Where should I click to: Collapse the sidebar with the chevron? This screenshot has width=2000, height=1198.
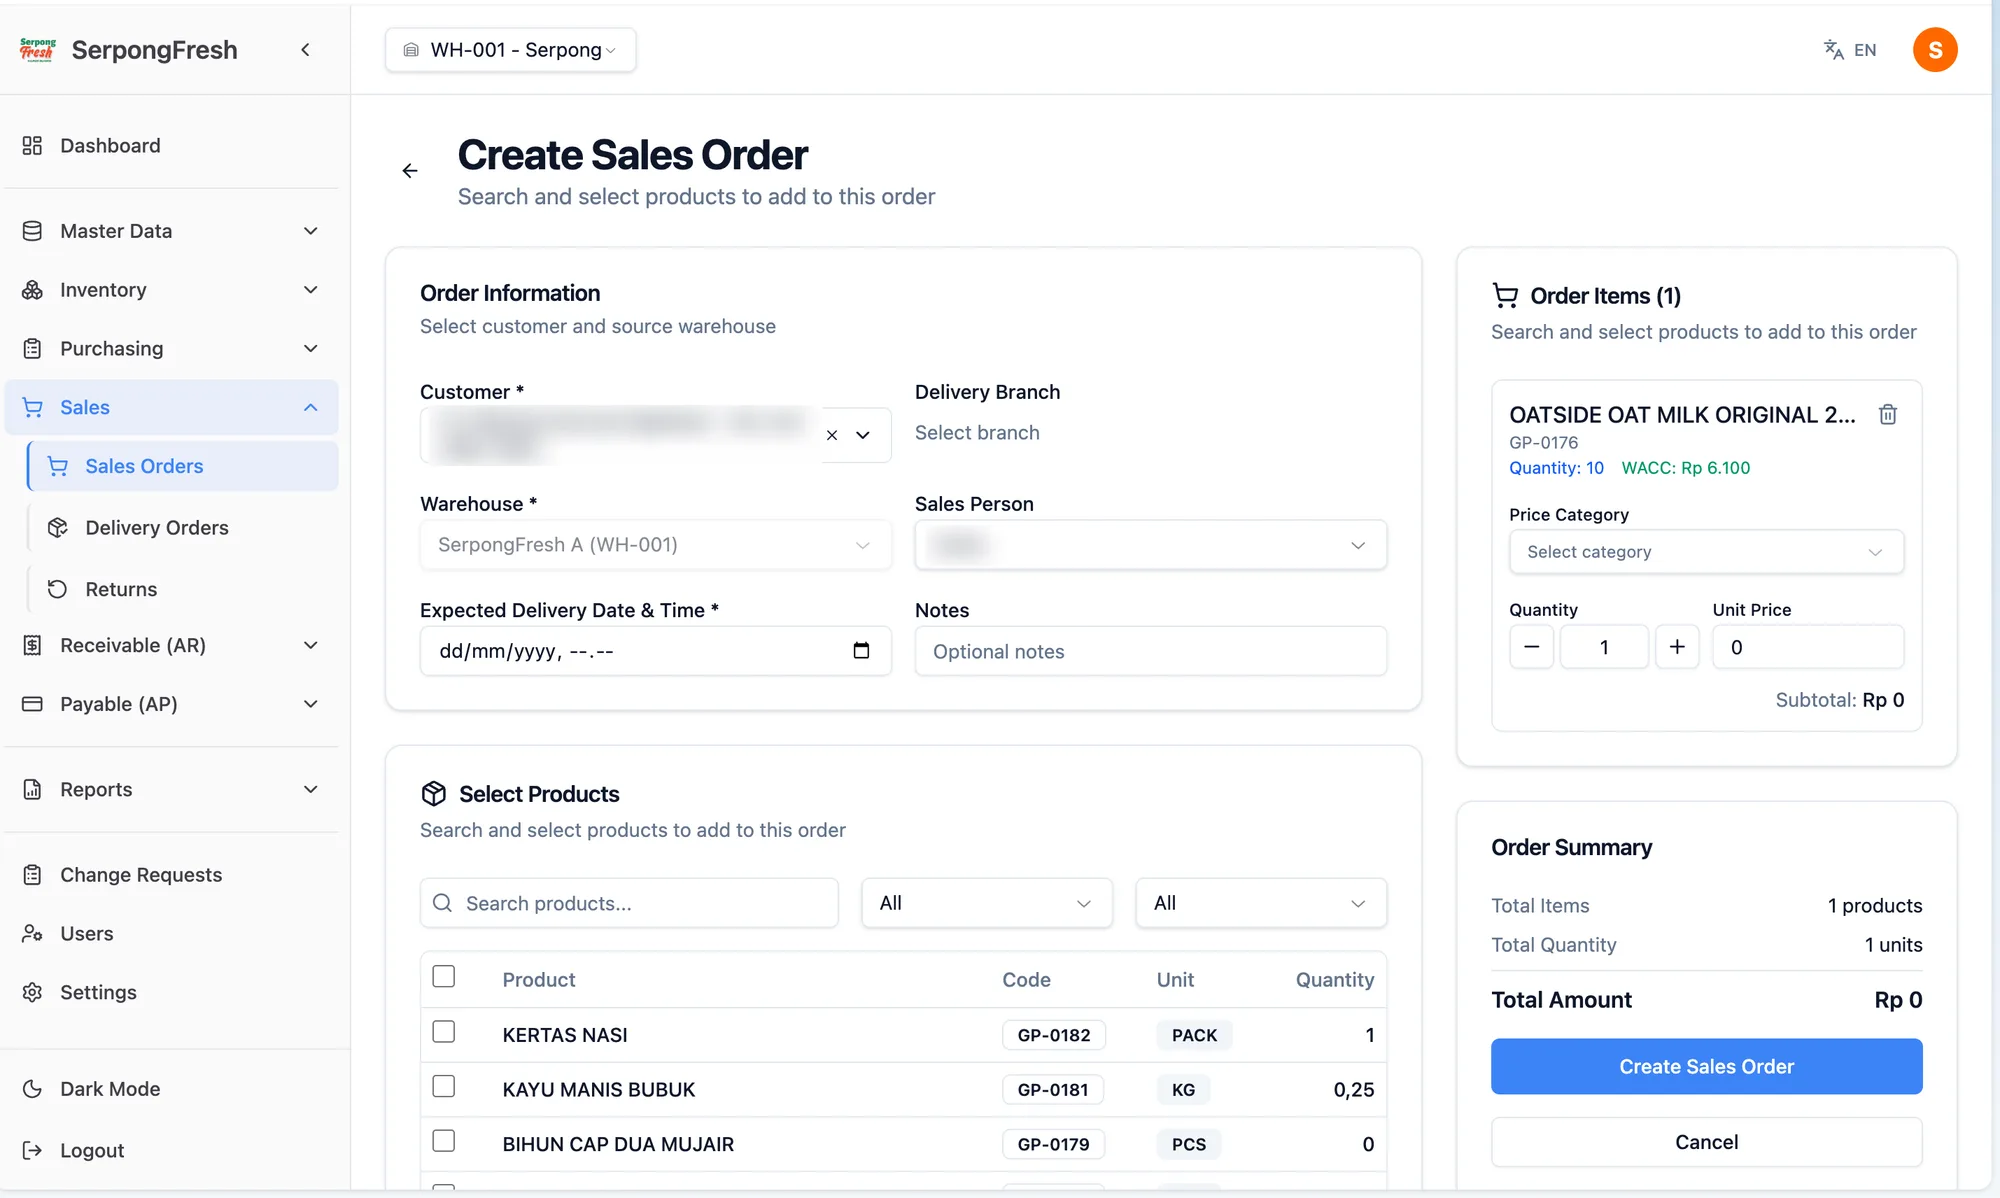305,49
